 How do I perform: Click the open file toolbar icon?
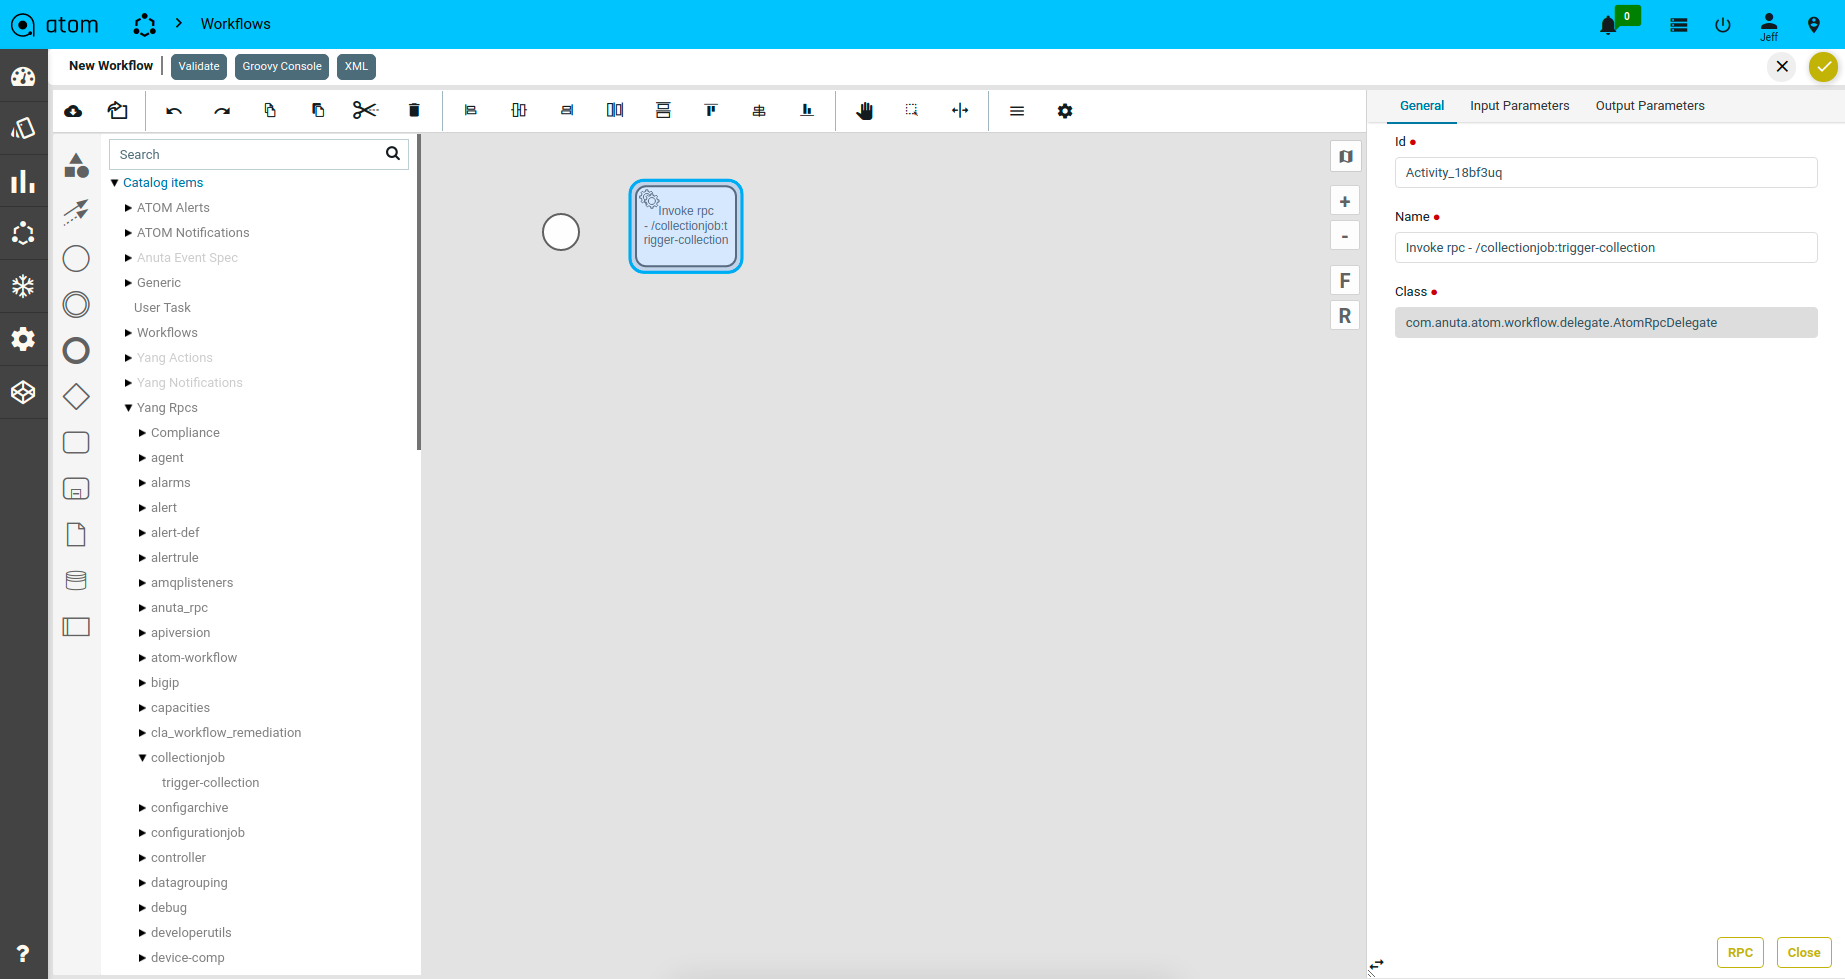pyautogui.click(x=118, y=110)
